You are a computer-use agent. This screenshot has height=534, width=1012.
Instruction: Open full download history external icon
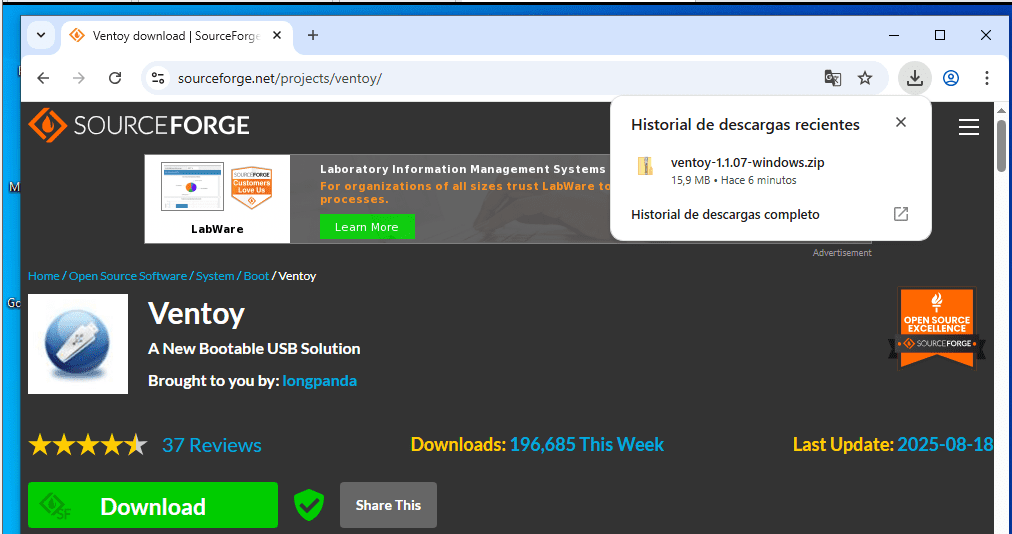click(x=900, y=214)
